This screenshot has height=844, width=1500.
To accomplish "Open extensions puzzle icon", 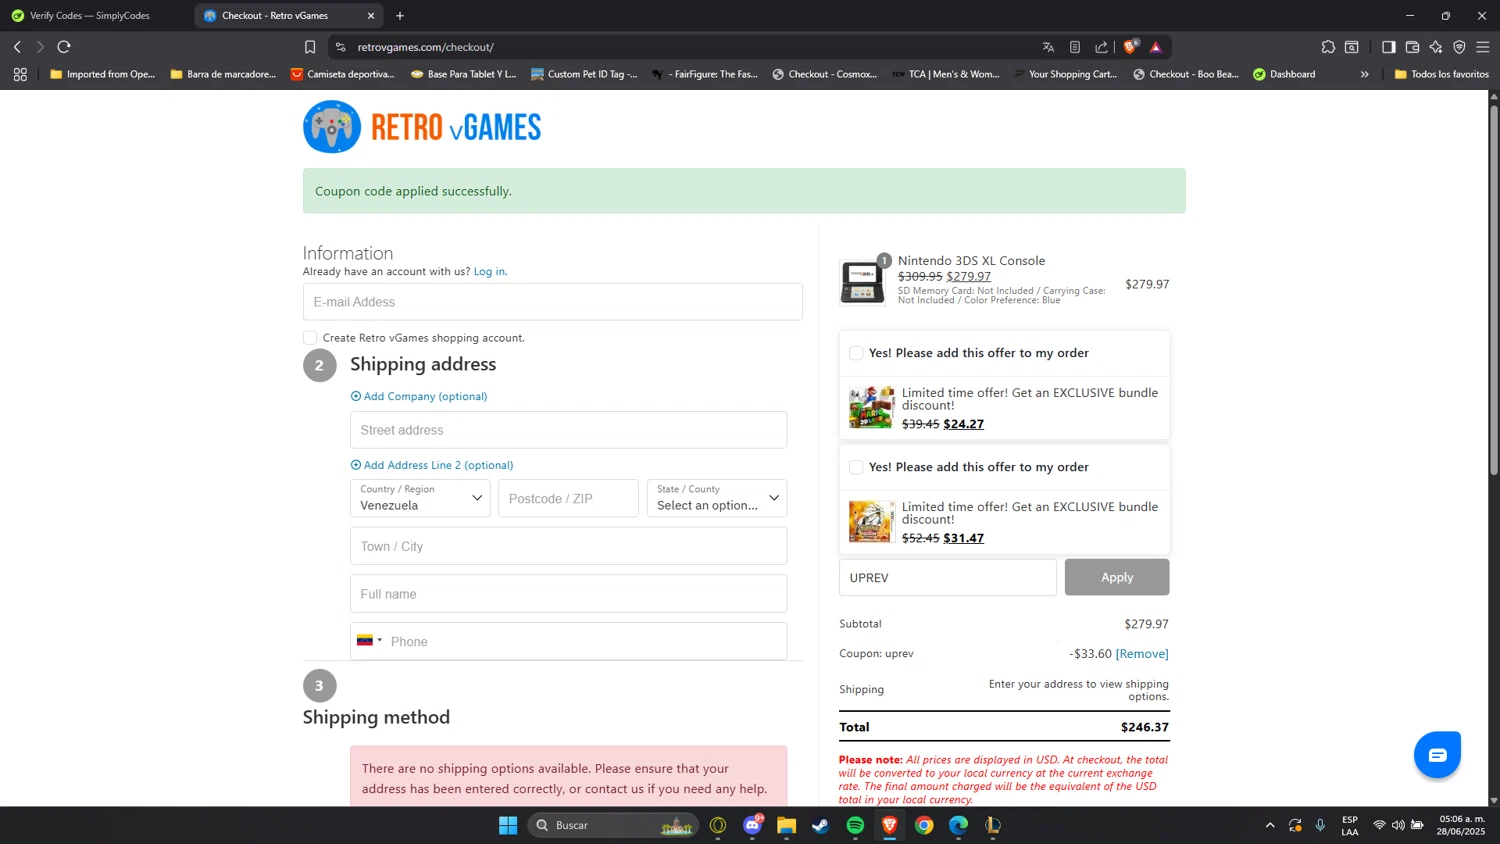I will 1328,47.
